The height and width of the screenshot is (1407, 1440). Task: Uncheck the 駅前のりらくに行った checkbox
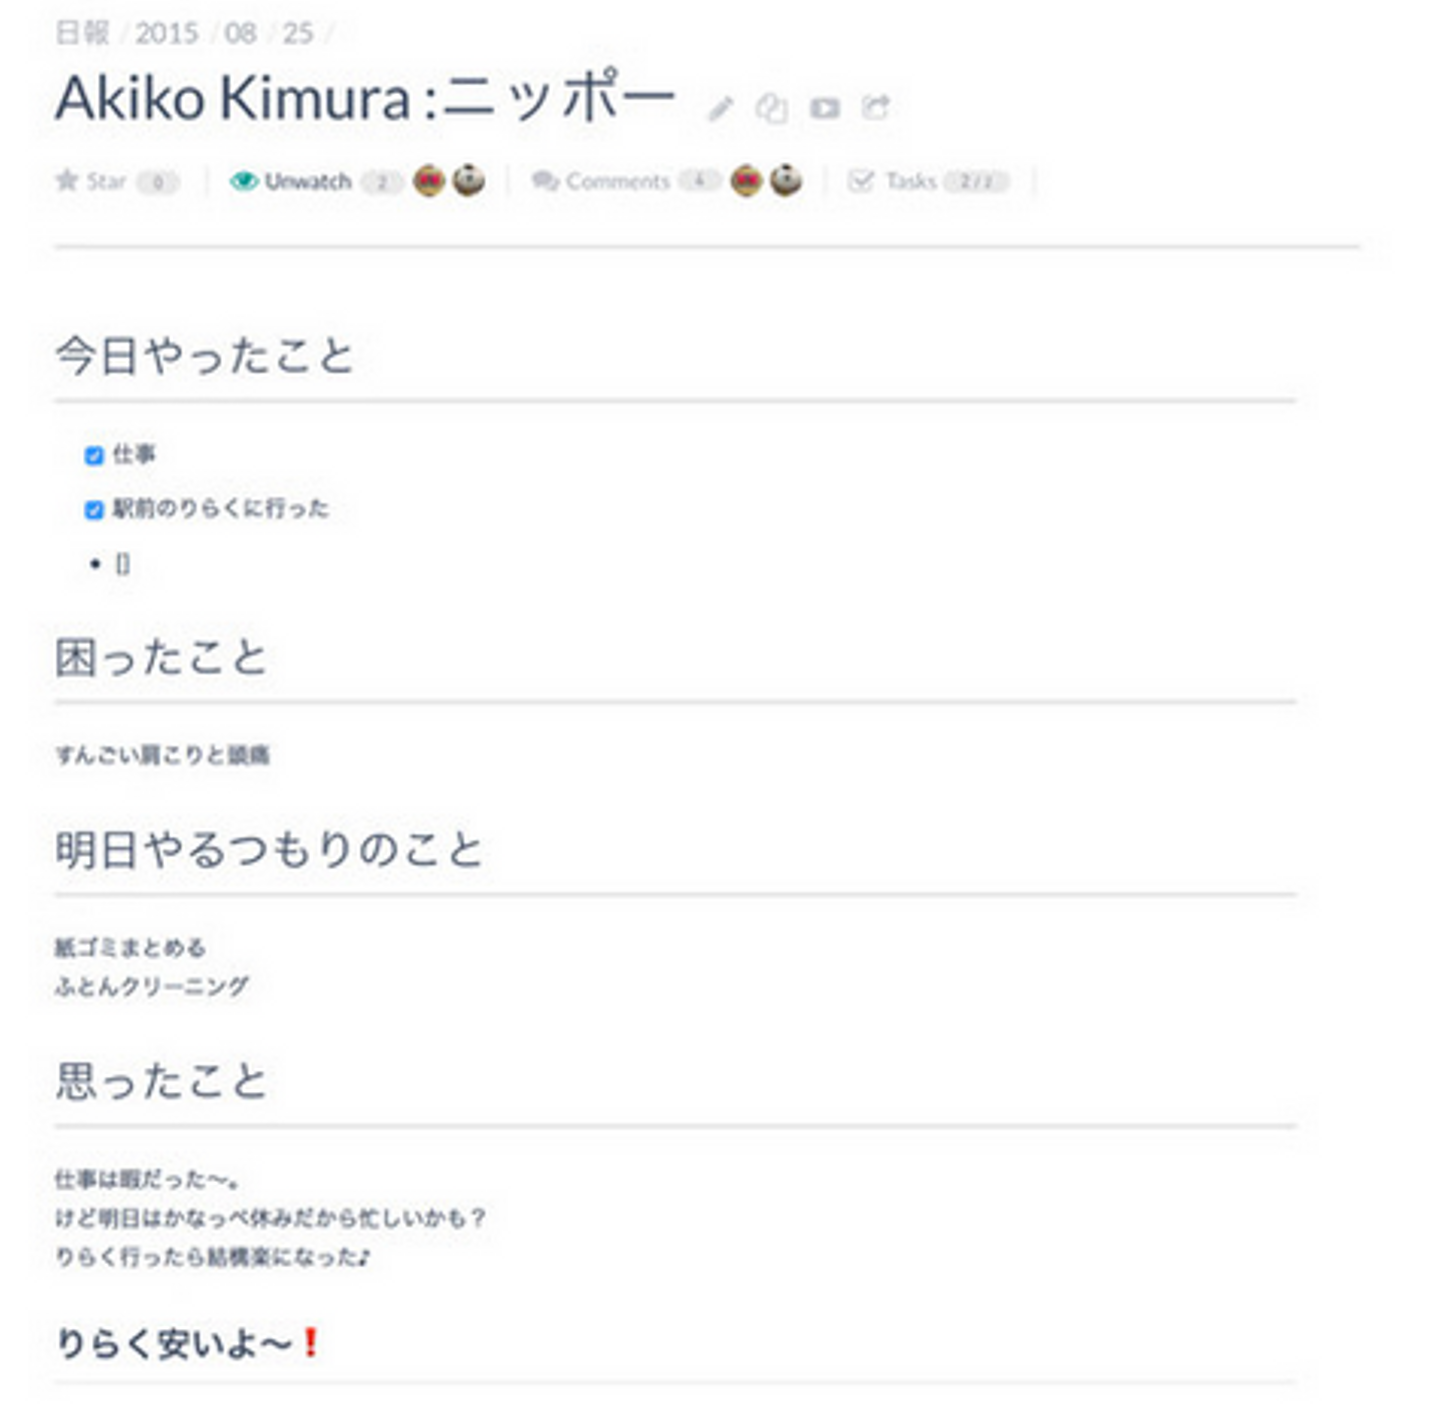[x=94, y=510]
